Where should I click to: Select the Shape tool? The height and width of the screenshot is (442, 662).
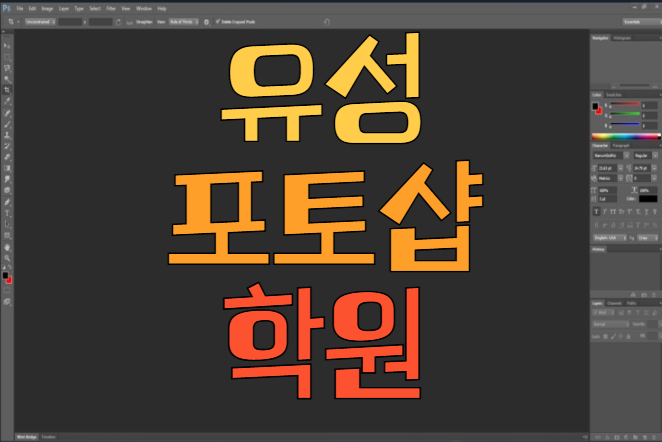point(7,236)
